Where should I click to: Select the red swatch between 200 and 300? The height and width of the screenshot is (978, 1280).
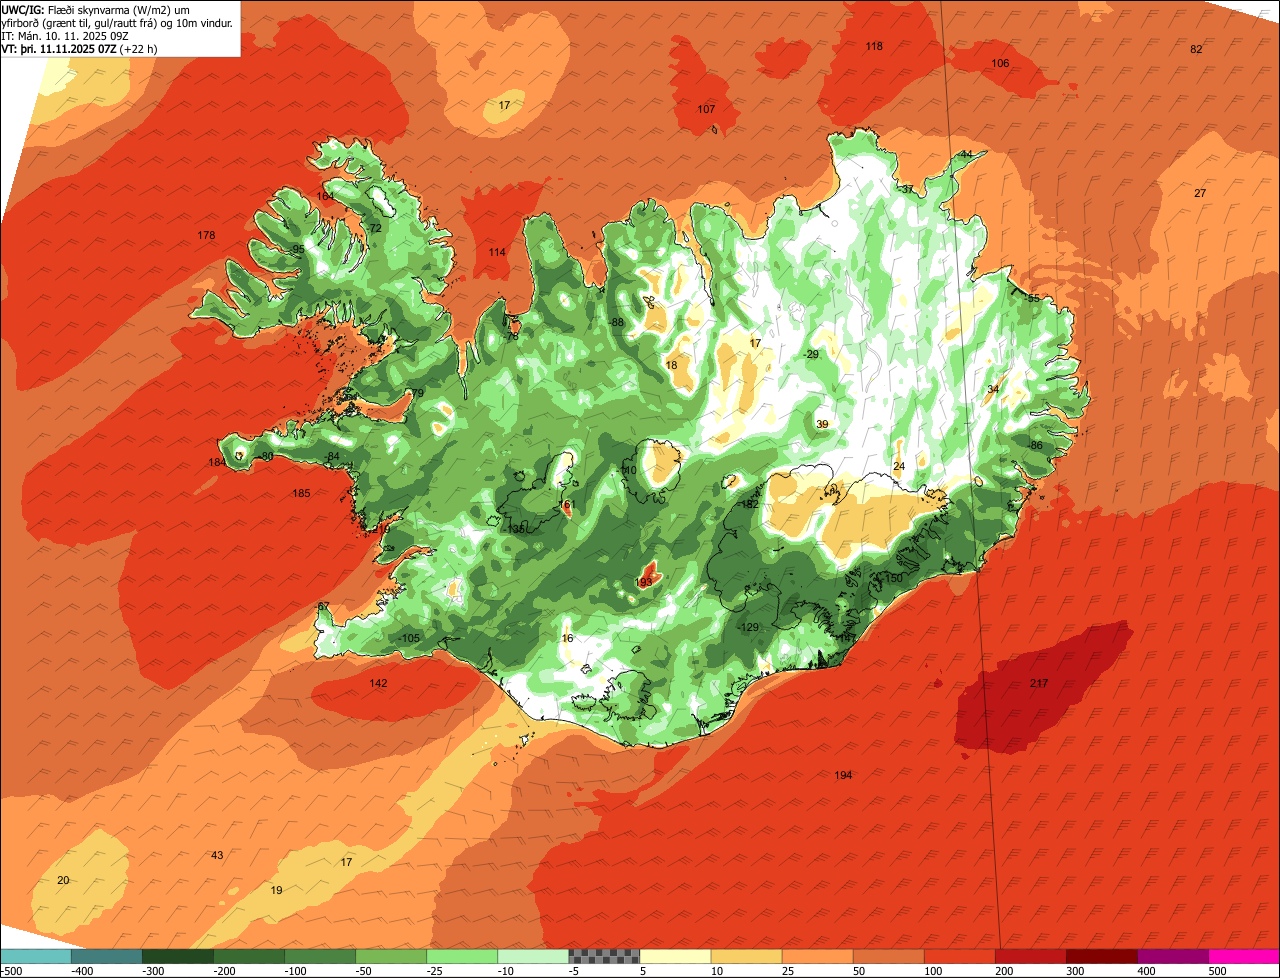click(1031, 957)
